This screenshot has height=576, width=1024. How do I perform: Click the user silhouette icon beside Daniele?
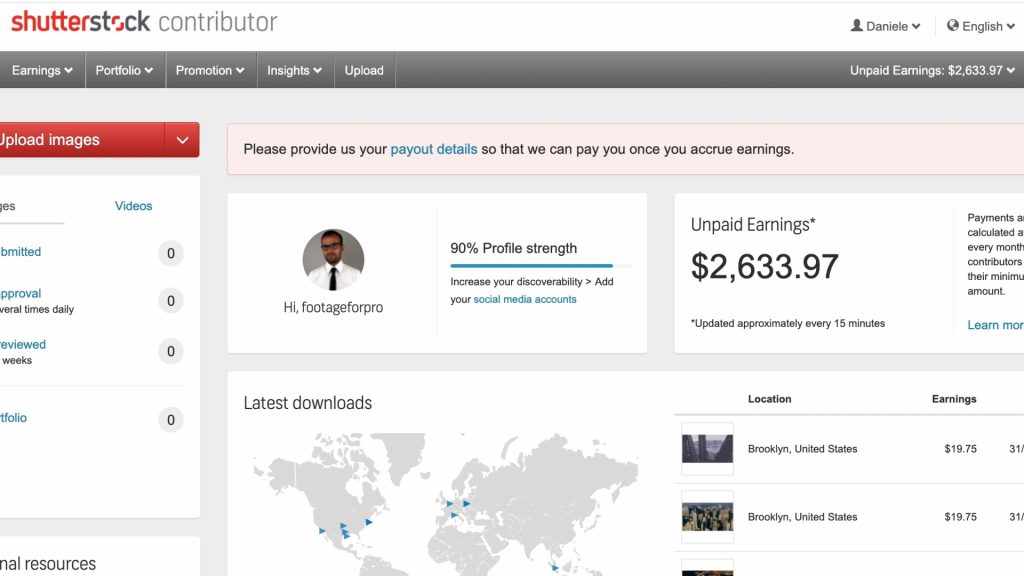pyautogui.click(x=856, y=25)
